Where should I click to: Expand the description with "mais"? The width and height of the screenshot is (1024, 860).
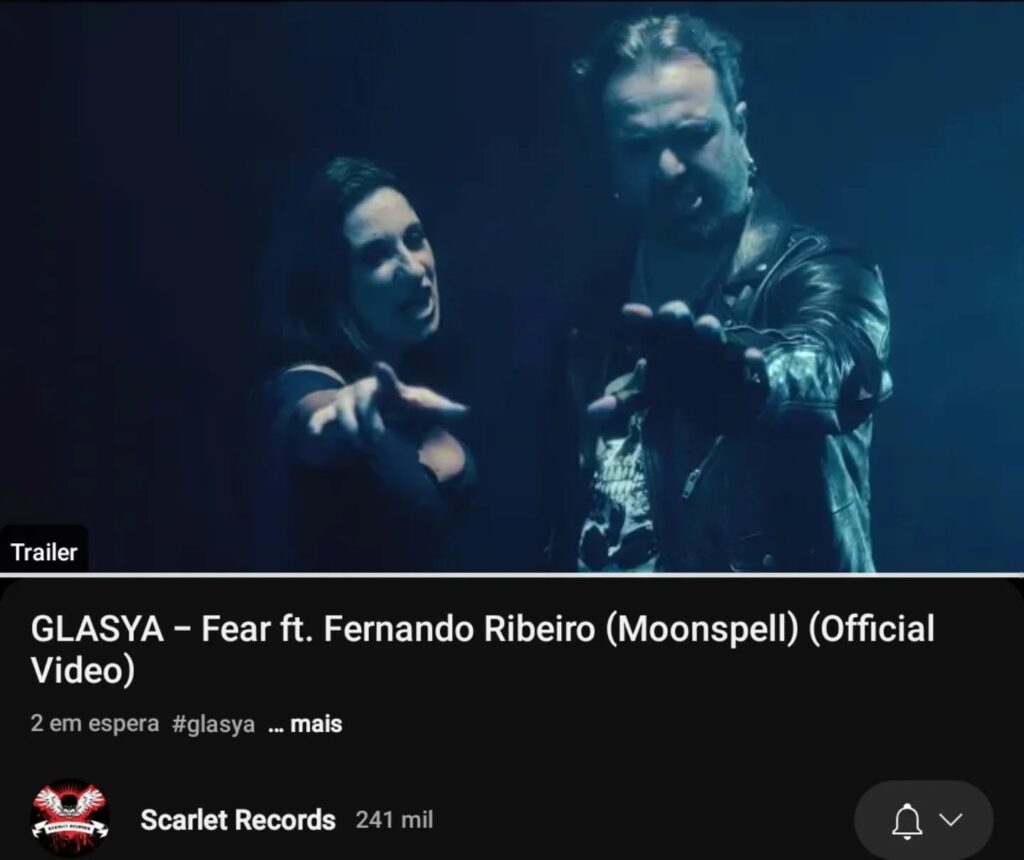316,724
